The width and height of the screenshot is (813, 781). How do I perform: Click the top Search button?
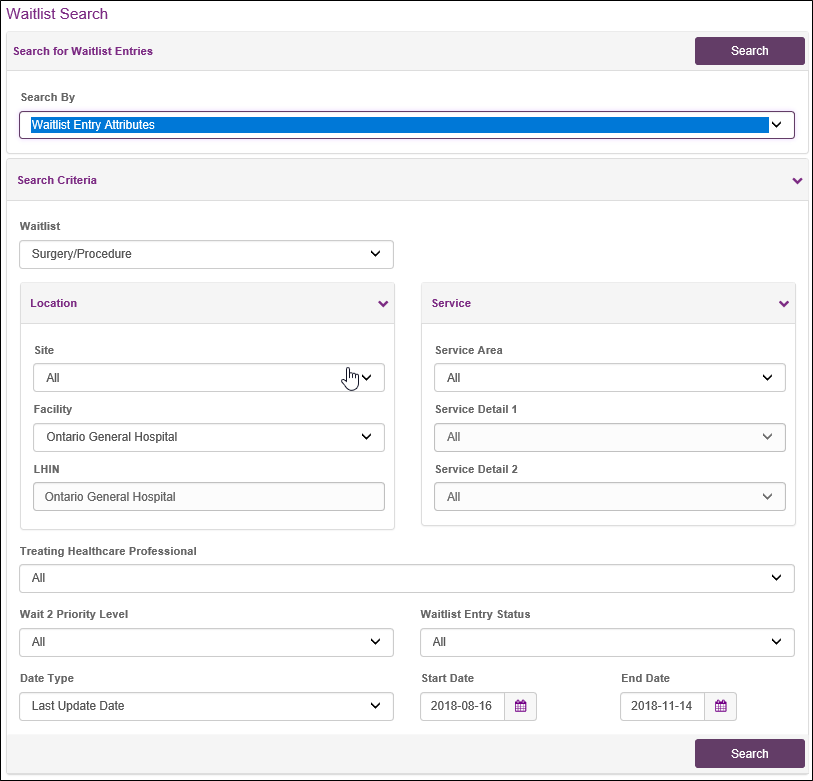pyautogui.click(x=749, y=51)
